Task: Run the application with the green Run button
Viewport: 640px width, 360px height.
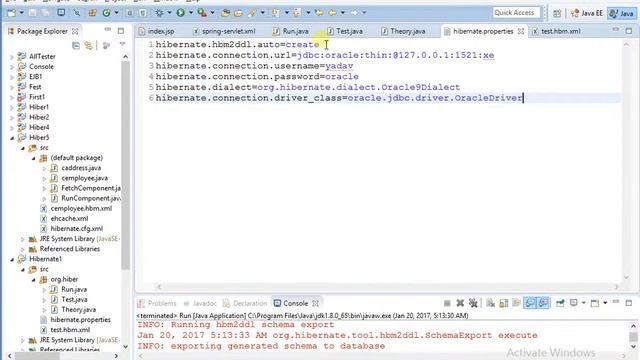Action: click(x=180, y=13)
